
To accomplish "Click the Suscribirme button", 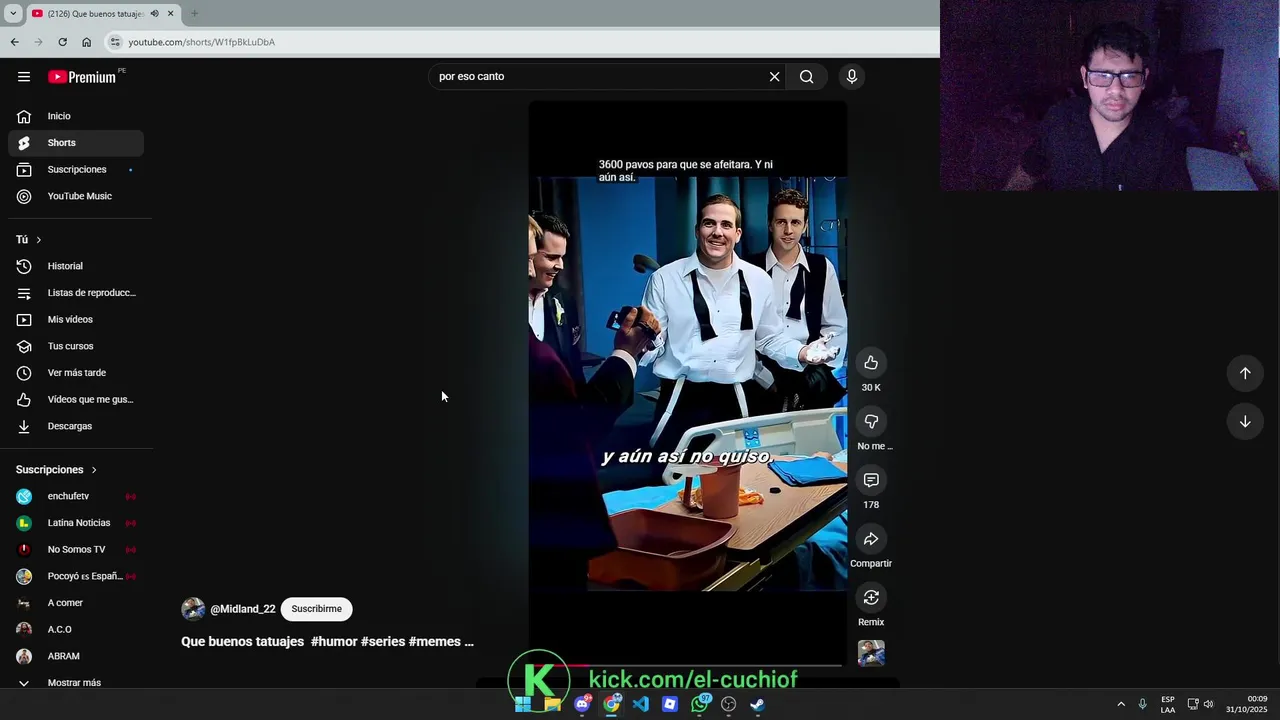I will (x=317, y=609).
